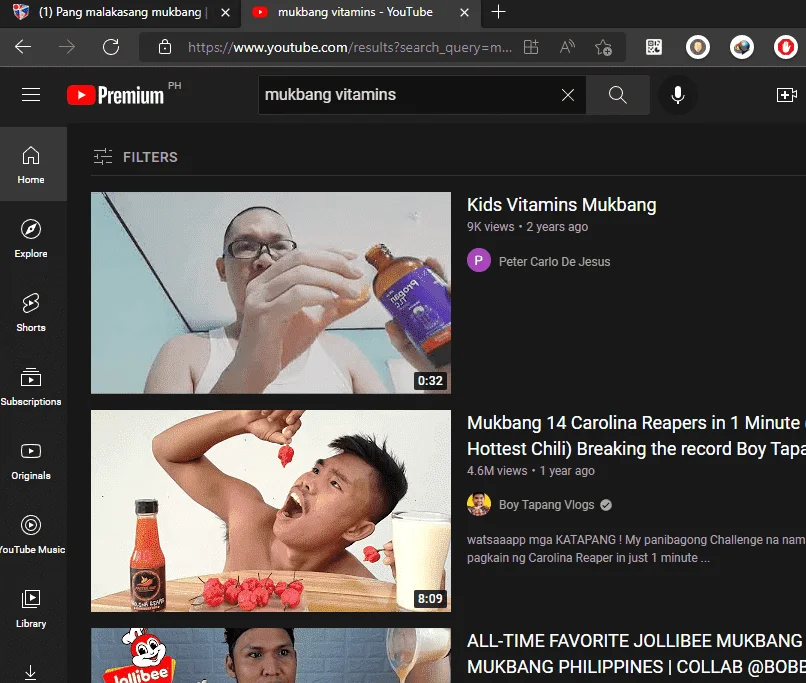Open Originals in the sidebar
The image size is (806, 683).
pos(31,460)
